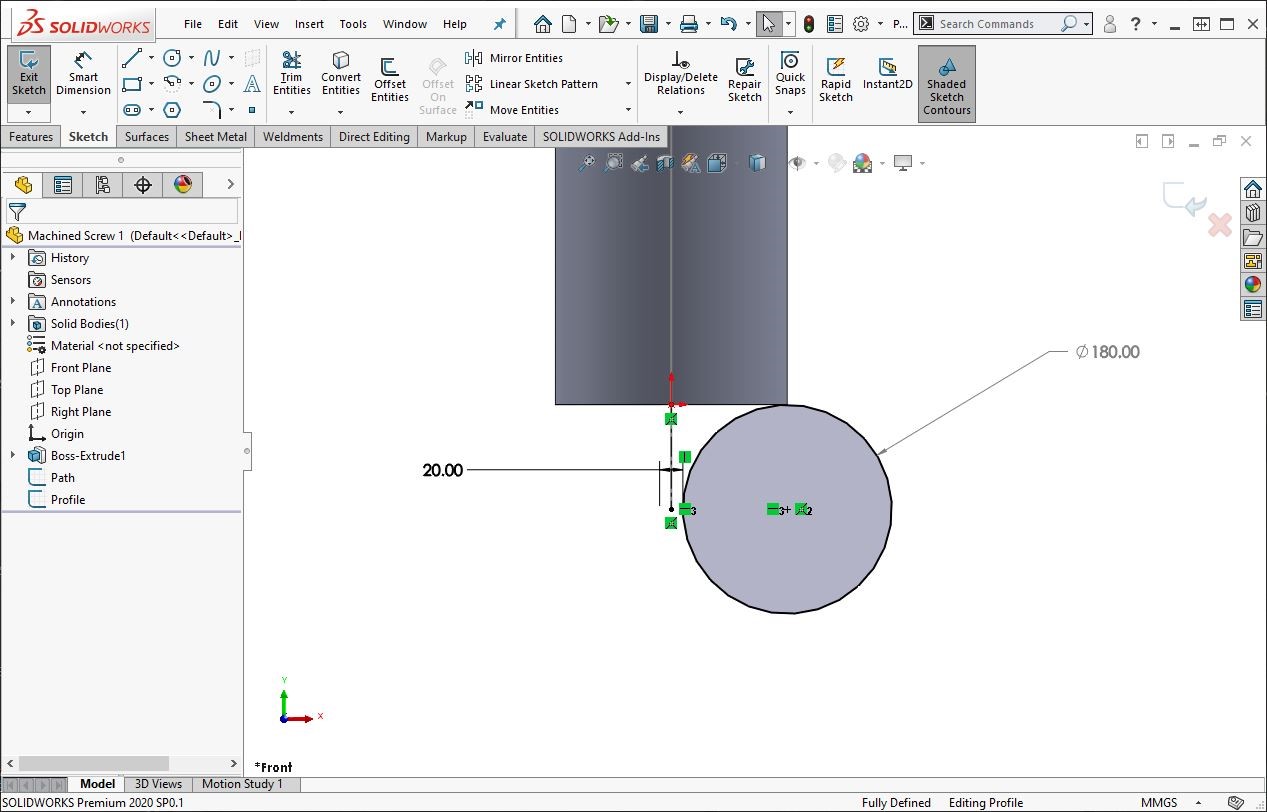Image resolution: width=1267 pixels, height=812 pixels.
Task: Select the Line sketch tool
Action: pyautogui.click(x=132, y=58)
